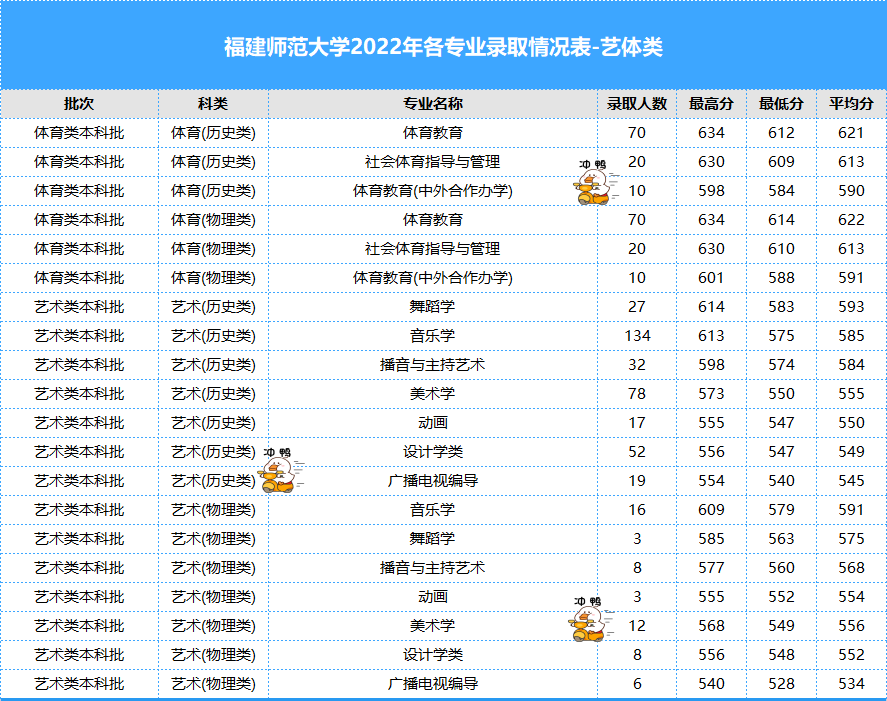
Task: Select 设计学类 in the 艺术(物理类) row
Action: point(433,655)
